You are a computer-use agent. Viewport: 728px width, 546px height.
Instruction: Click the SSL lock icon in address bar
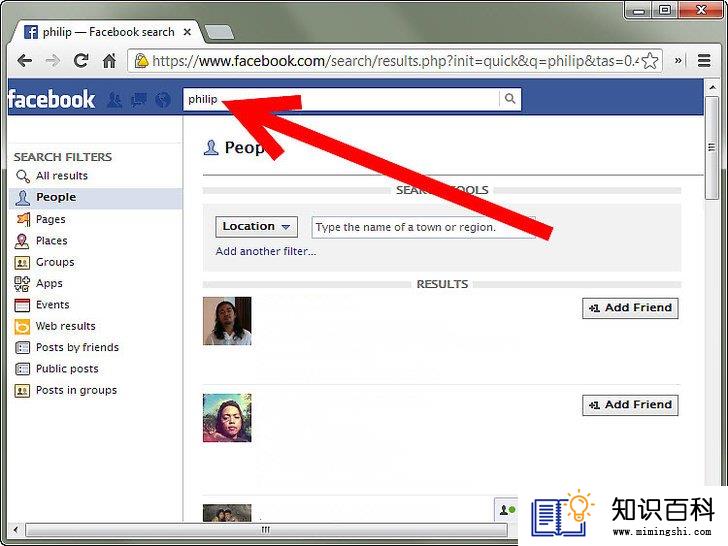pyautogui.click(x=141, y=61)
